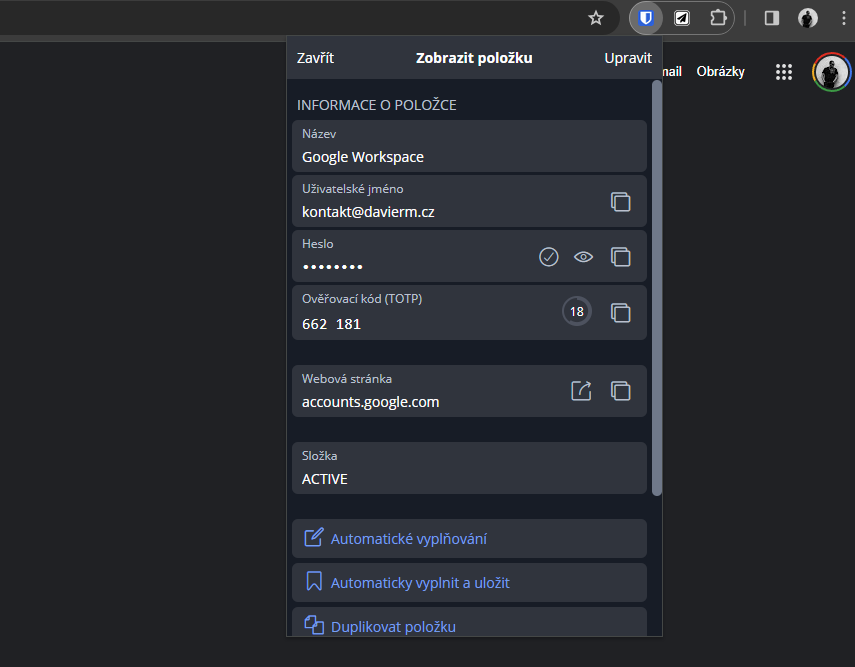Check if the password has been exposed
The width and height of the screenshot is (855, 667).
point(549,257)
